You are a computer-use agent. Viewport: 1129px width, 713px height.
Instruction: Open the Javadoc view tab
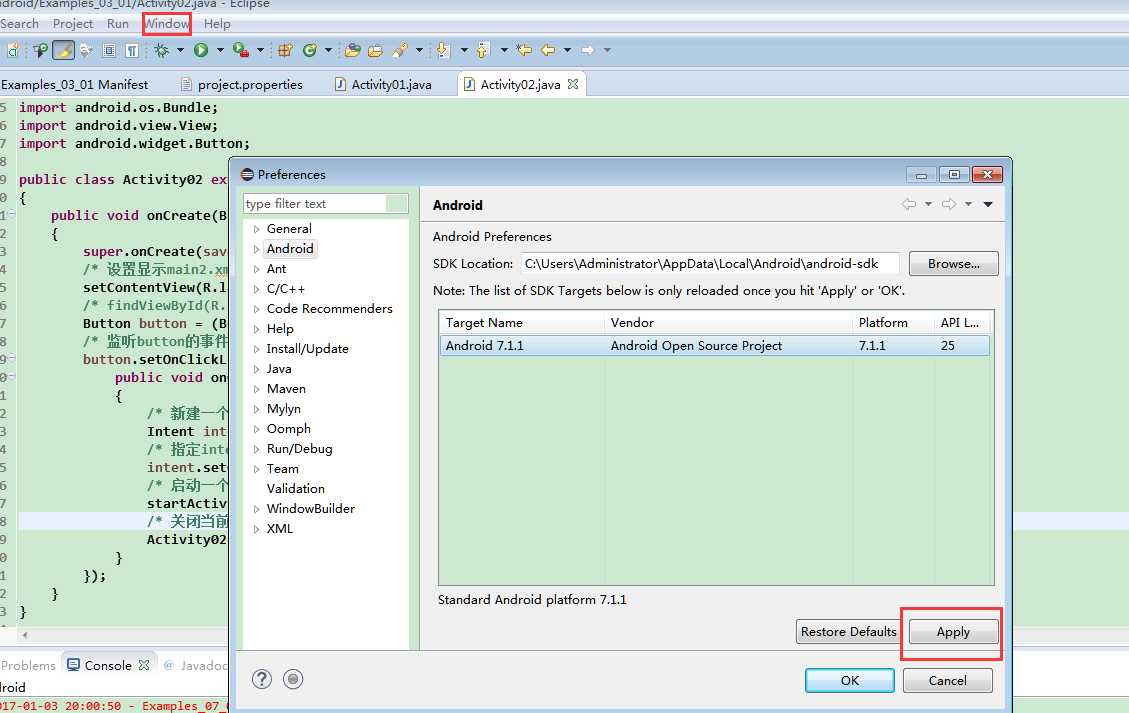pyautogui.click(x=196, y=665)
